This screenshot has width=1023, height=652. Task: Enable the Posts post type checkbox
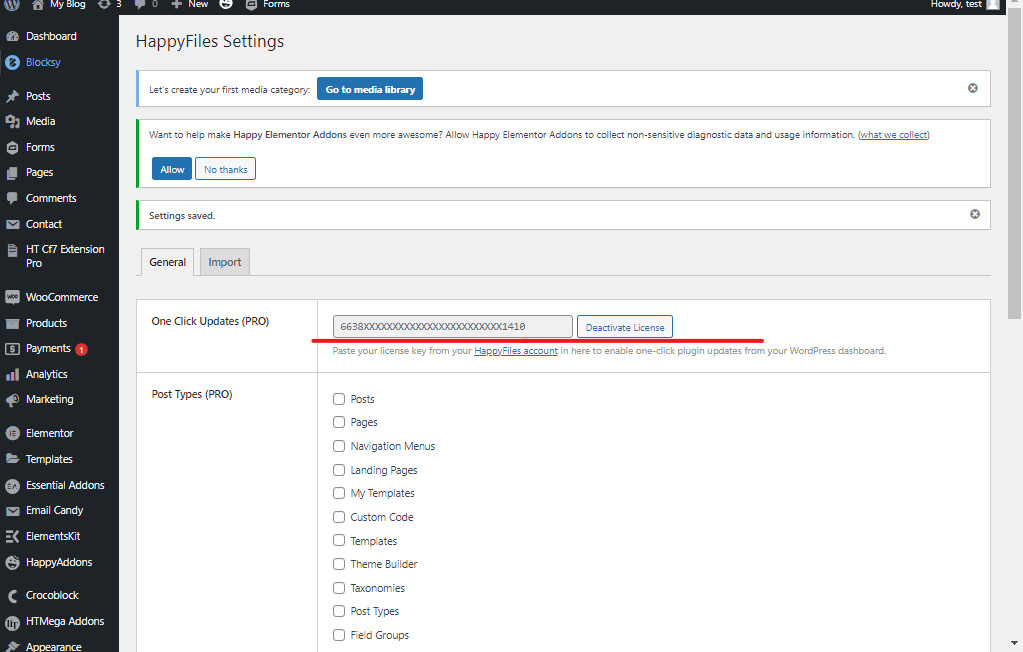click(x=339, y=399)
